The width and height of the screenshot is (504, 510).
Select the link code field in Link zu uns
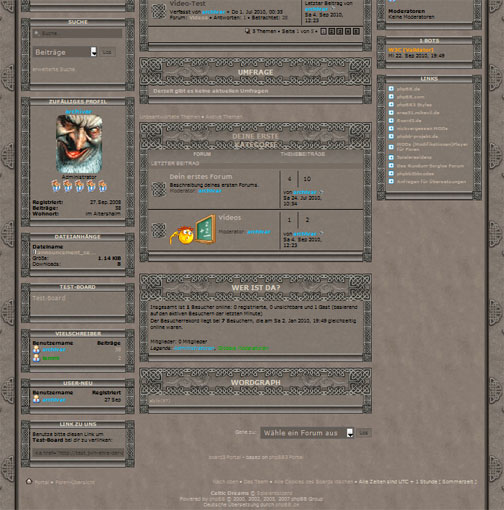[78, 452]
